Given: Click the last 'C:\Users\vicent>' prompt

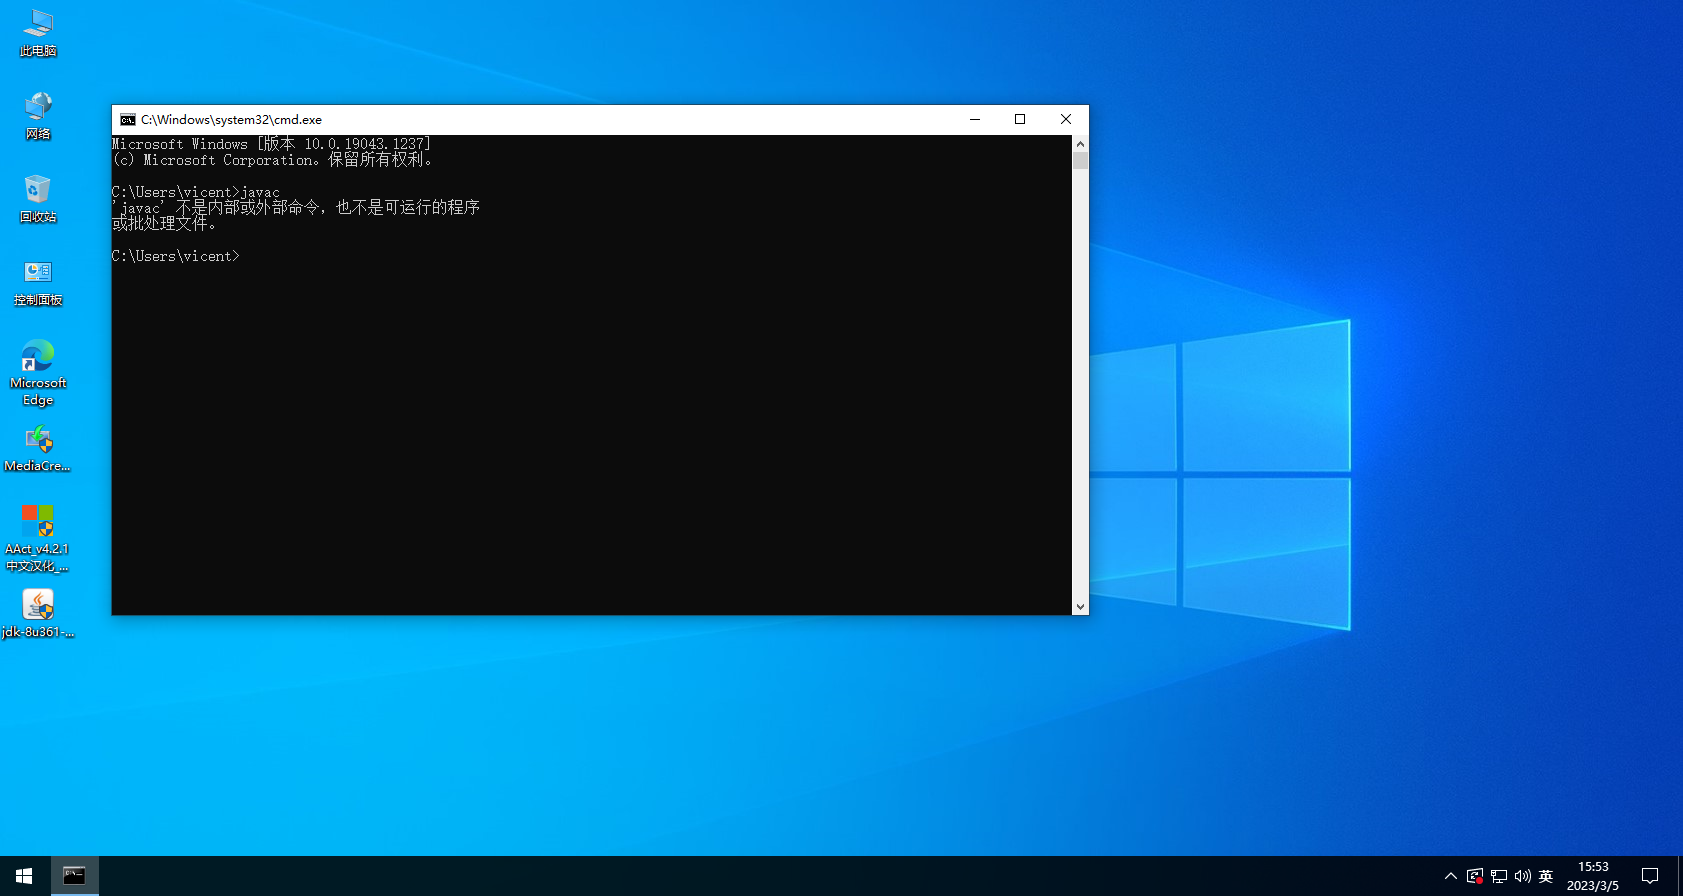Looking at the screenshot, I should [176, 256].
